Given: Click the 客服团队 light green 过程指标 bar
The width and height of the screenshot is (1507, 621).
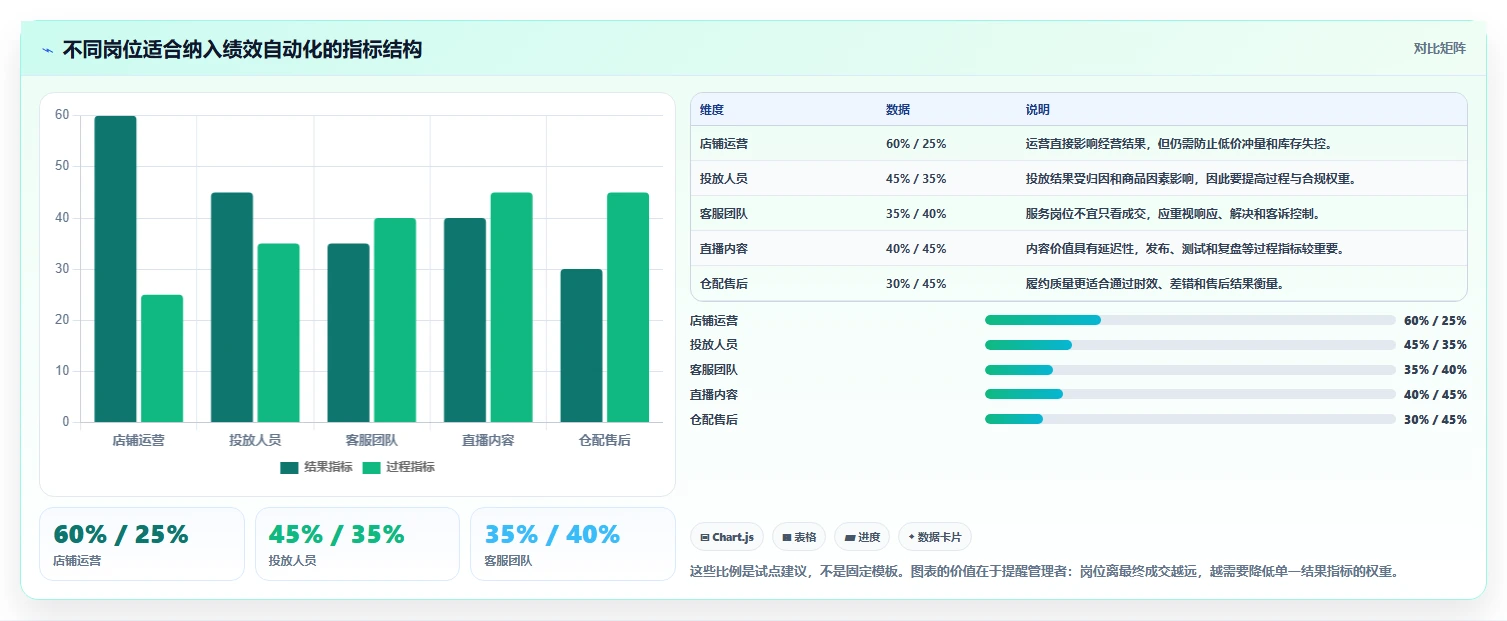Looking at the screenshot, I should coord(395,320).
